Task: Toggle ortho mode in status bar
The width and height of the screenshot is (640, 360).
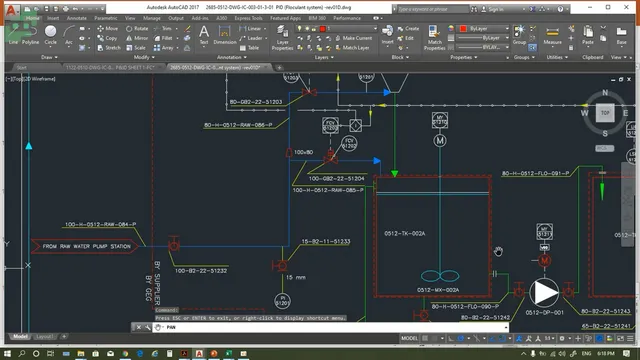Action: click(x=451, y=338)
